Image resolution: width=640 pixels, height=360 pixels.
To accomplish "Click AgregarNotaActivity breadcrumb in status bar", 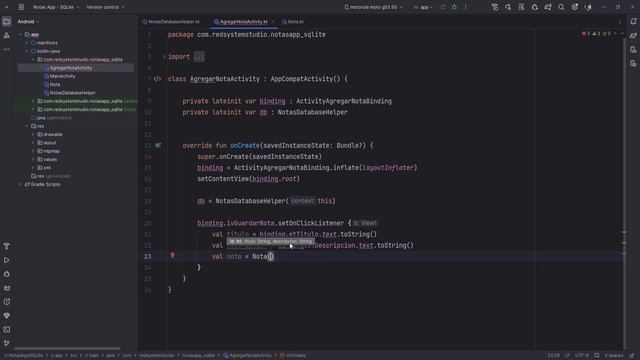I will 247,356.
